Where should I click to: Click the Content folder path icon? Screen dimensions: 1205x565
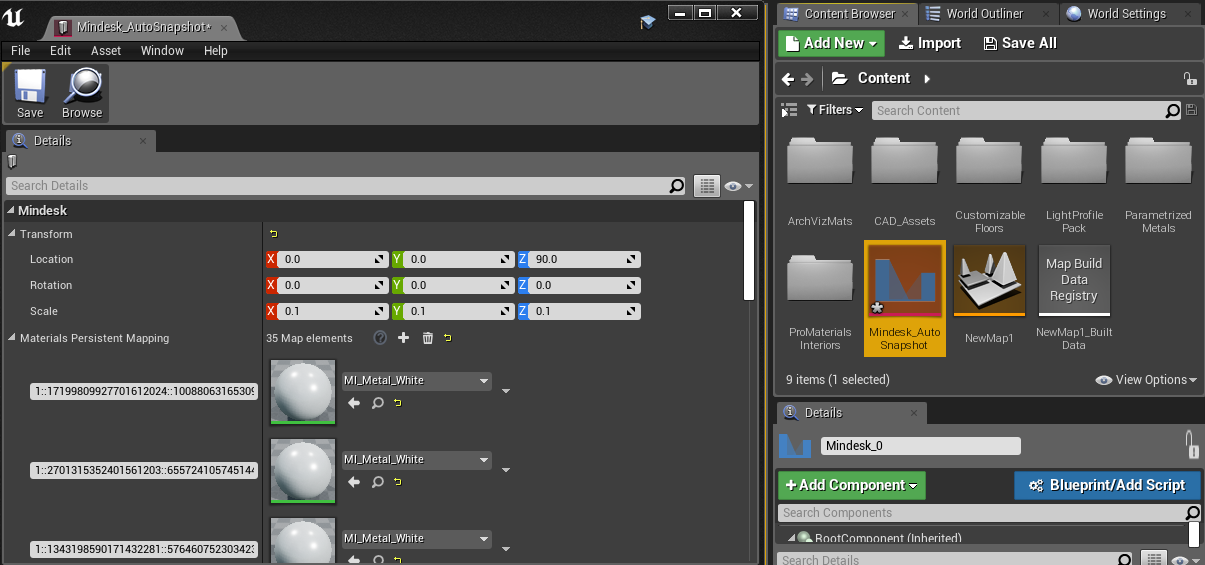839,78
